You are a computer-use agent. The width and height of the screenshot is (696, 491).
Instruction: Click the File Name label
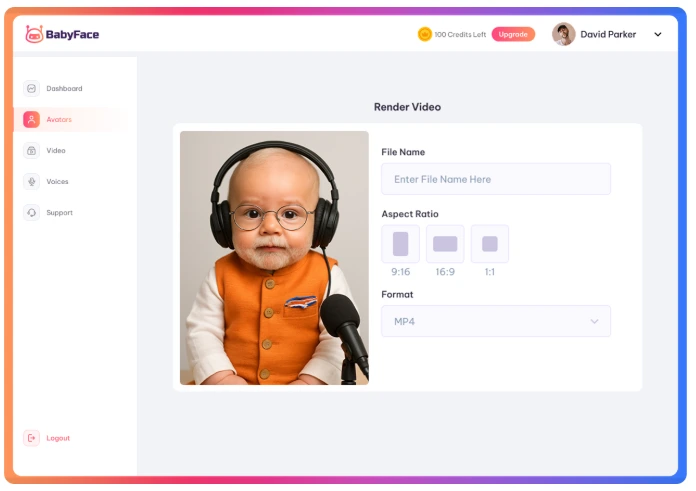tap(403, 152)
